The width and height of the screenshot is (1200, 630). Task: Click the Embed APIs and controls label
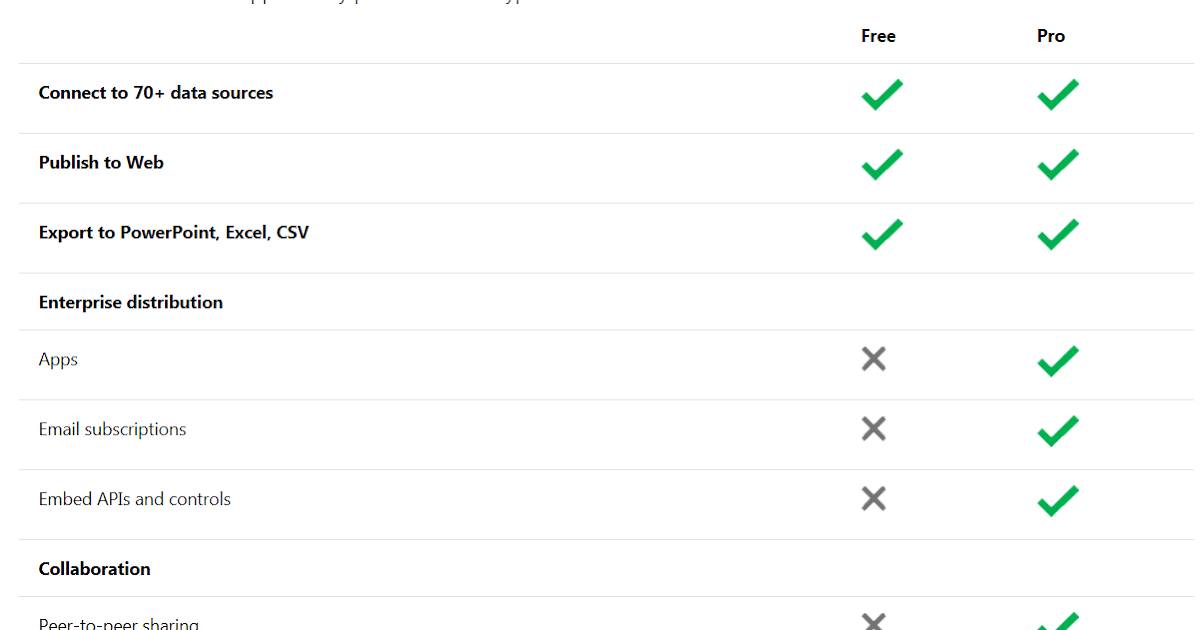point(135,499)
